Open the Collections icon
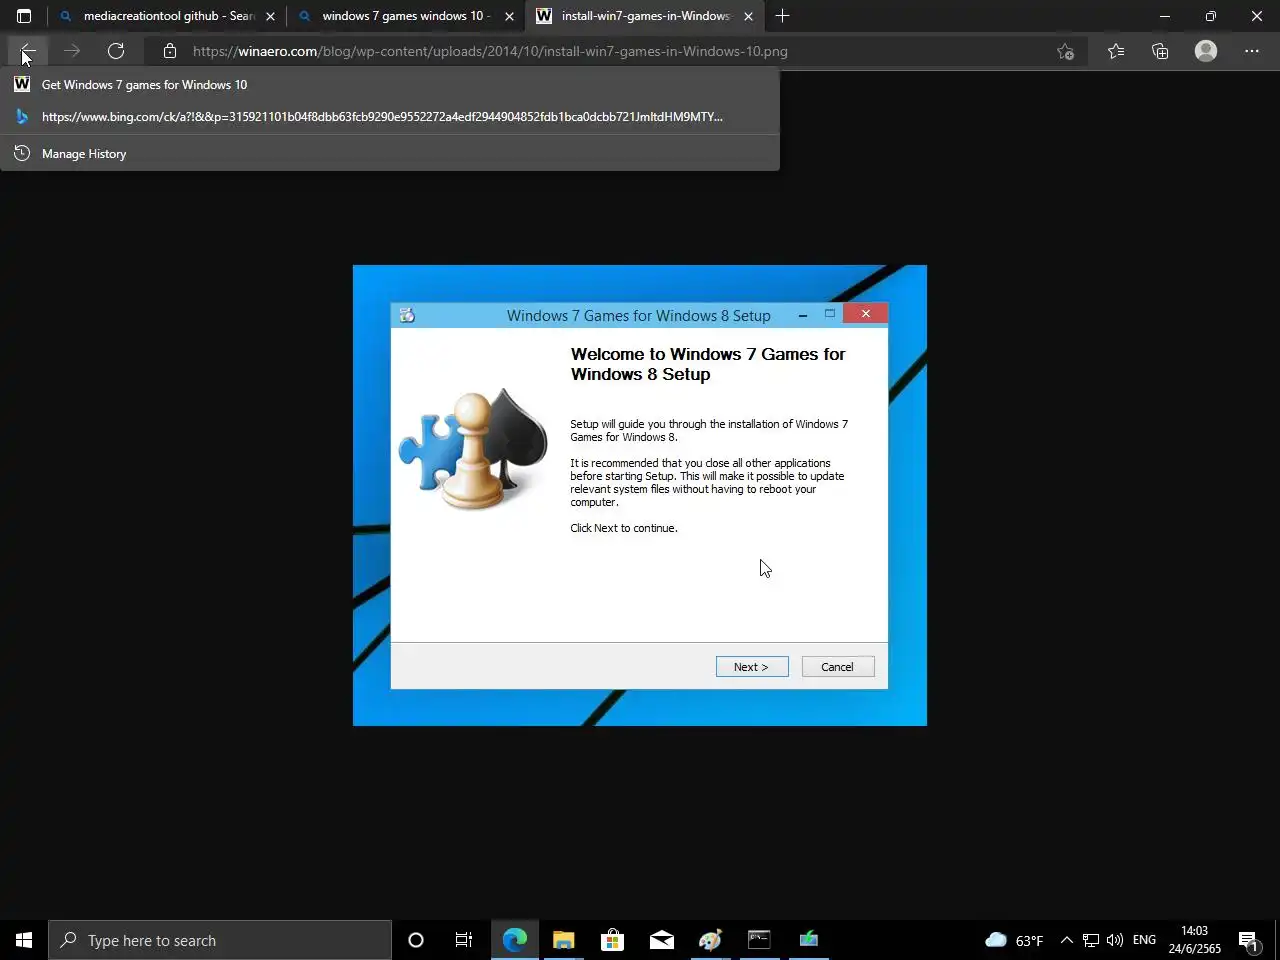The width and height of the screenshot is (1280, 960). pos(1160,51)
